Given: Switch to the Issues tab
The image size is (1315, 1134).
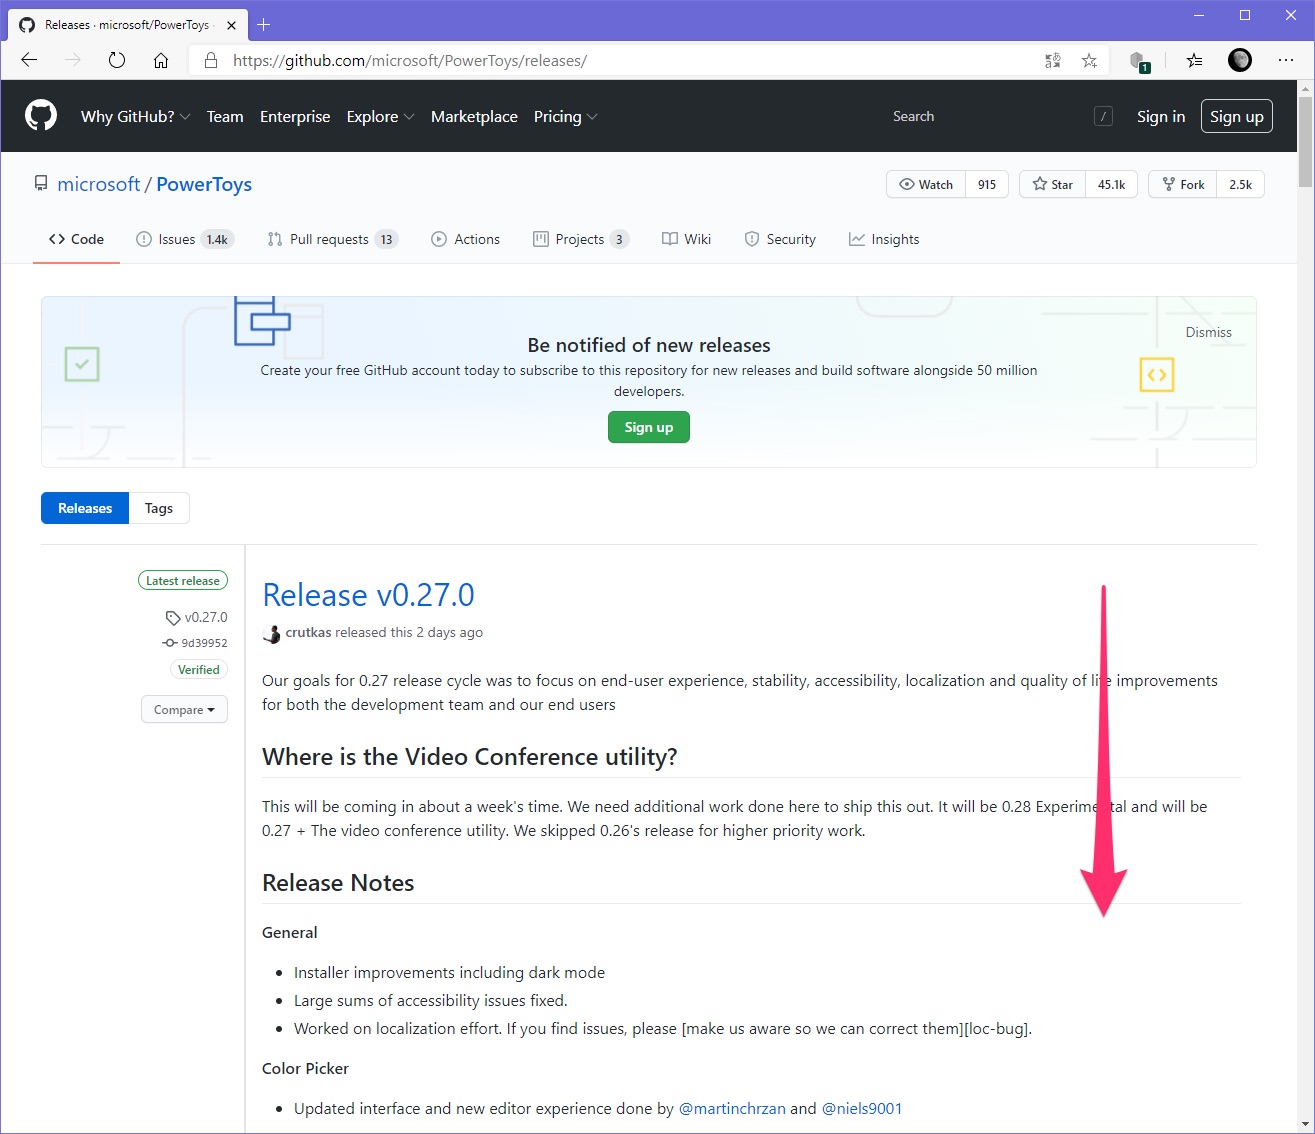Looking at the screenshot, I should pyautogui.click(x=185, y=239).
